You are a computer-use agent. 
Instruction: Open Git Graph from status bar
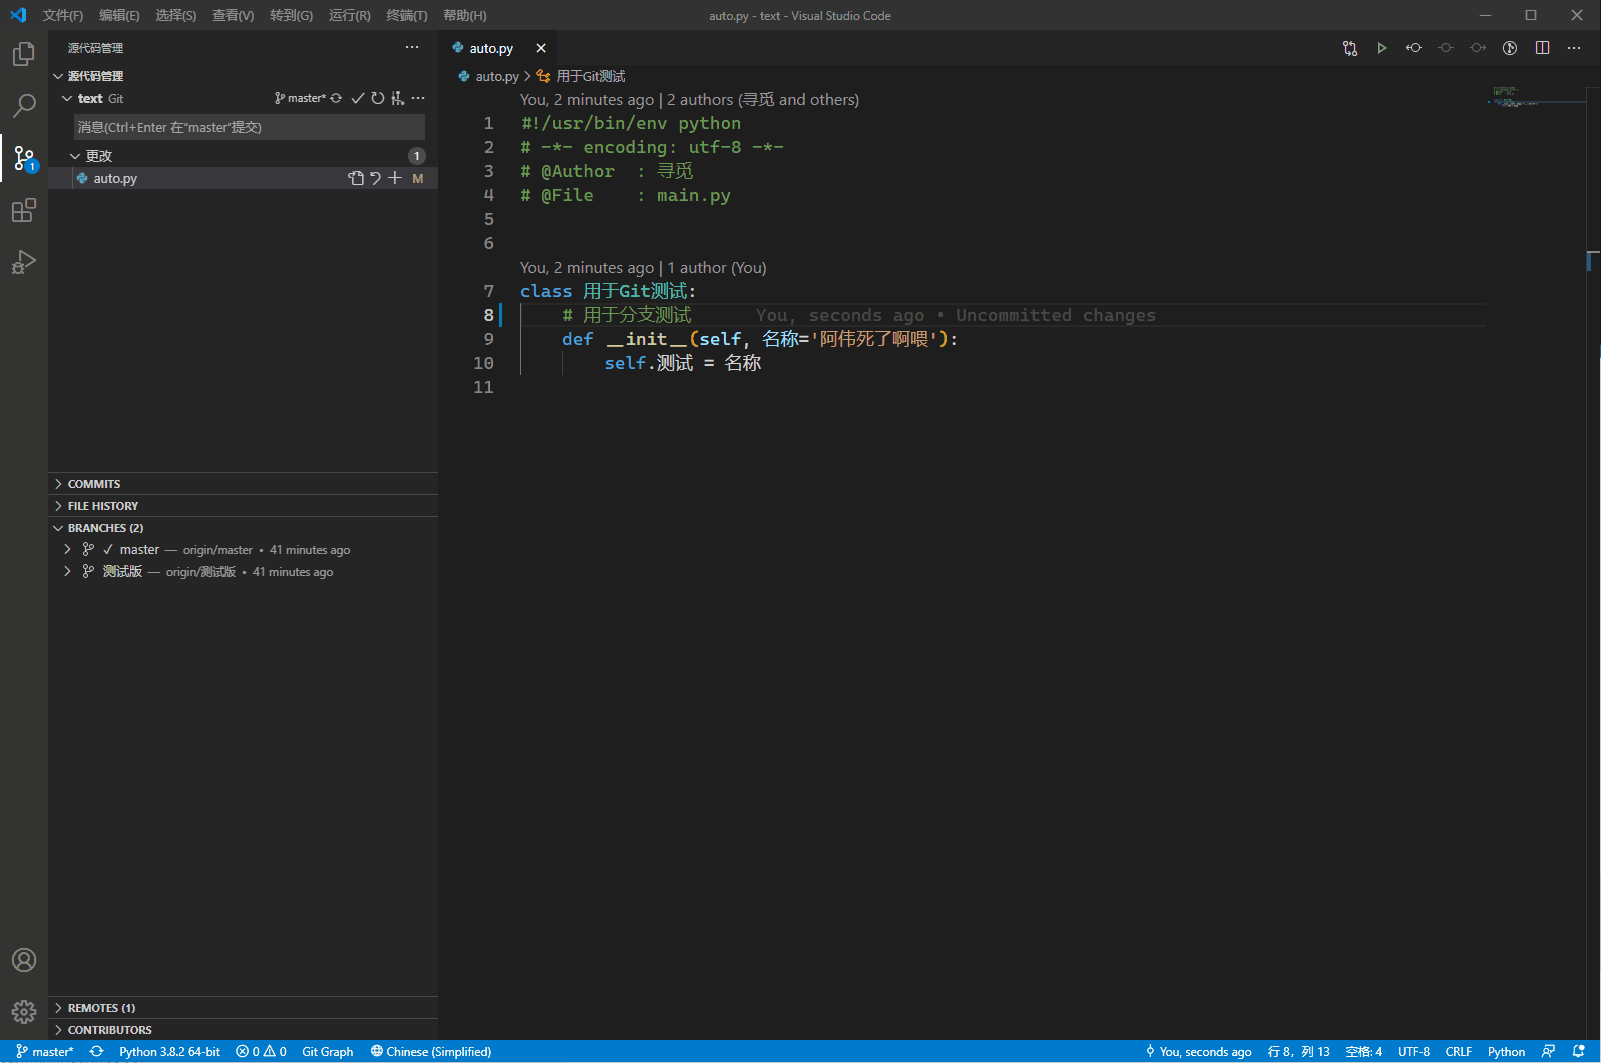328,1052
